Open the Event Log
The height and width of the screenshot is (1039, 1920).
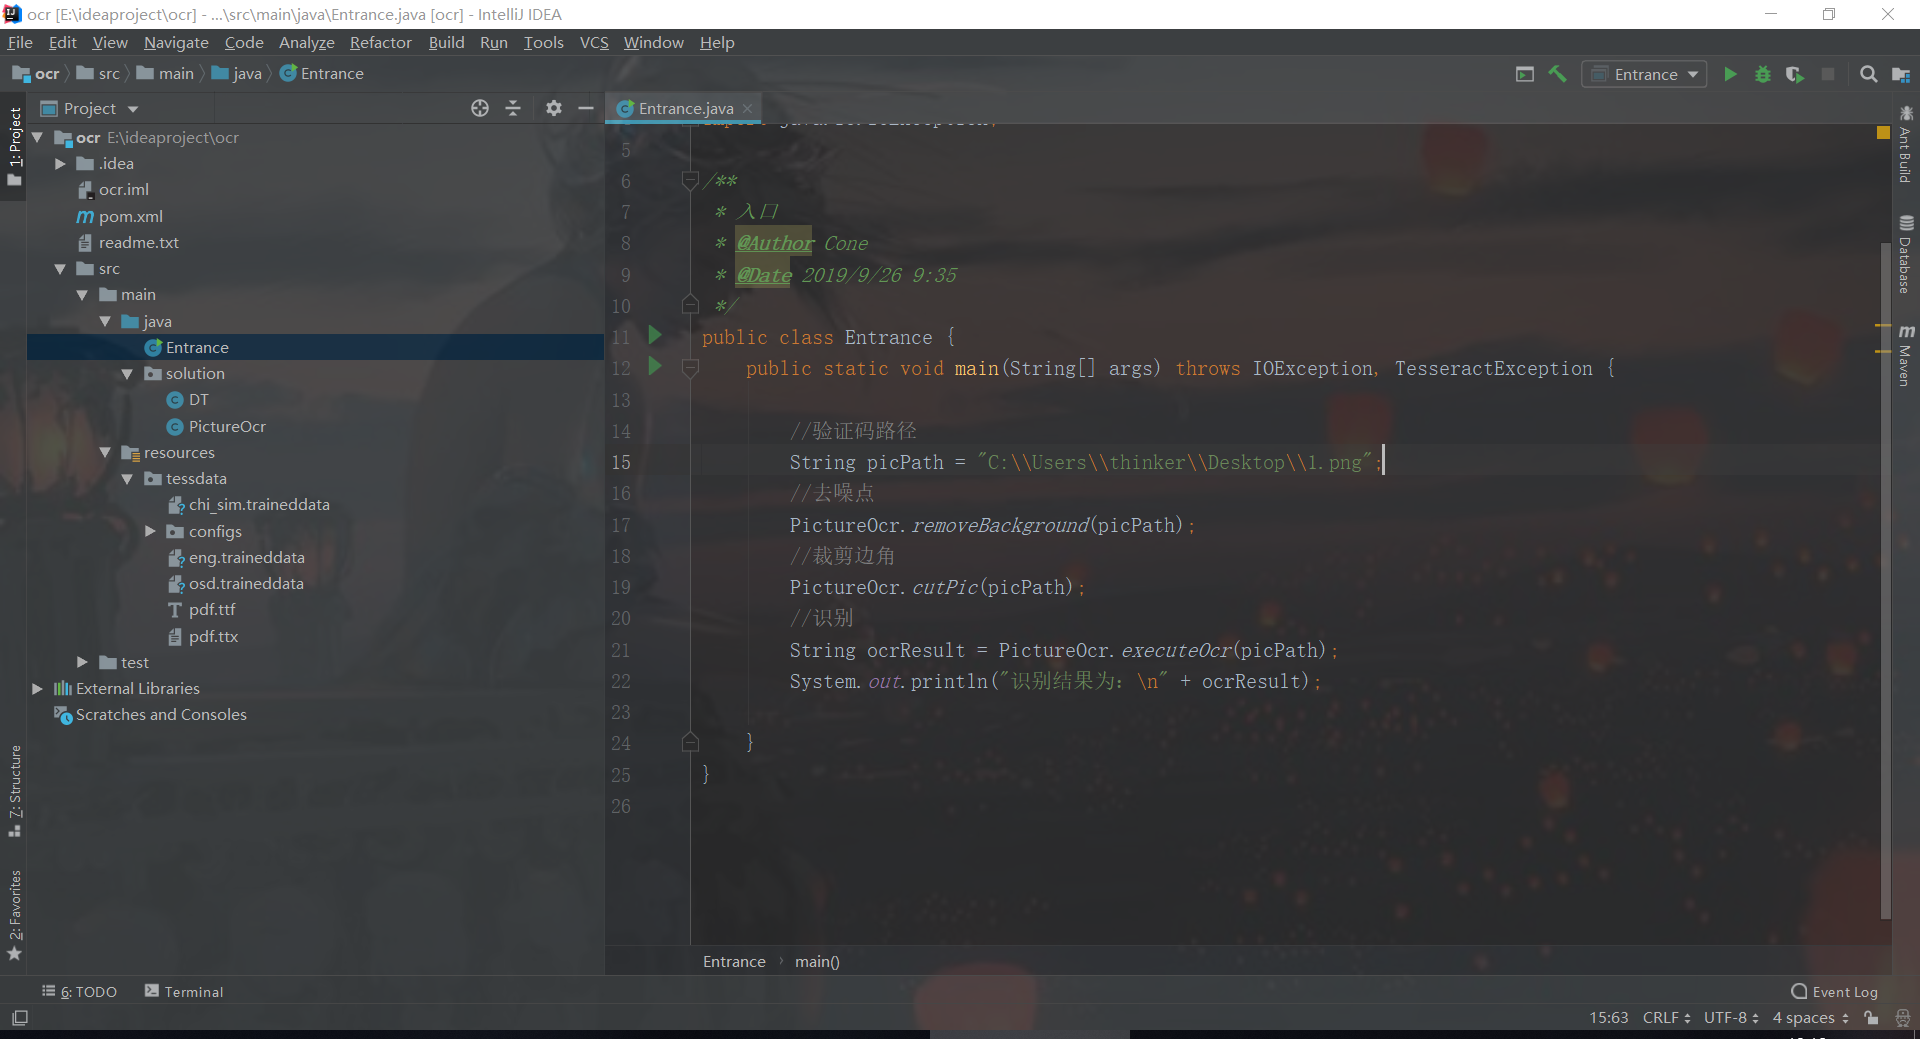(x=1834, y=991)
